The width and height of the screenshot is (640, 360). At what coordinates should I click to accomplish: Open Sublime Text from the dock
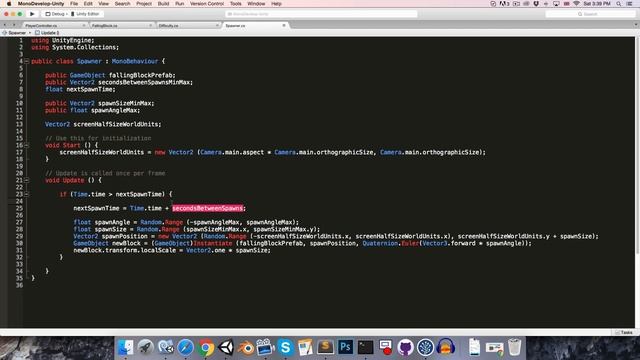(325, 348)
